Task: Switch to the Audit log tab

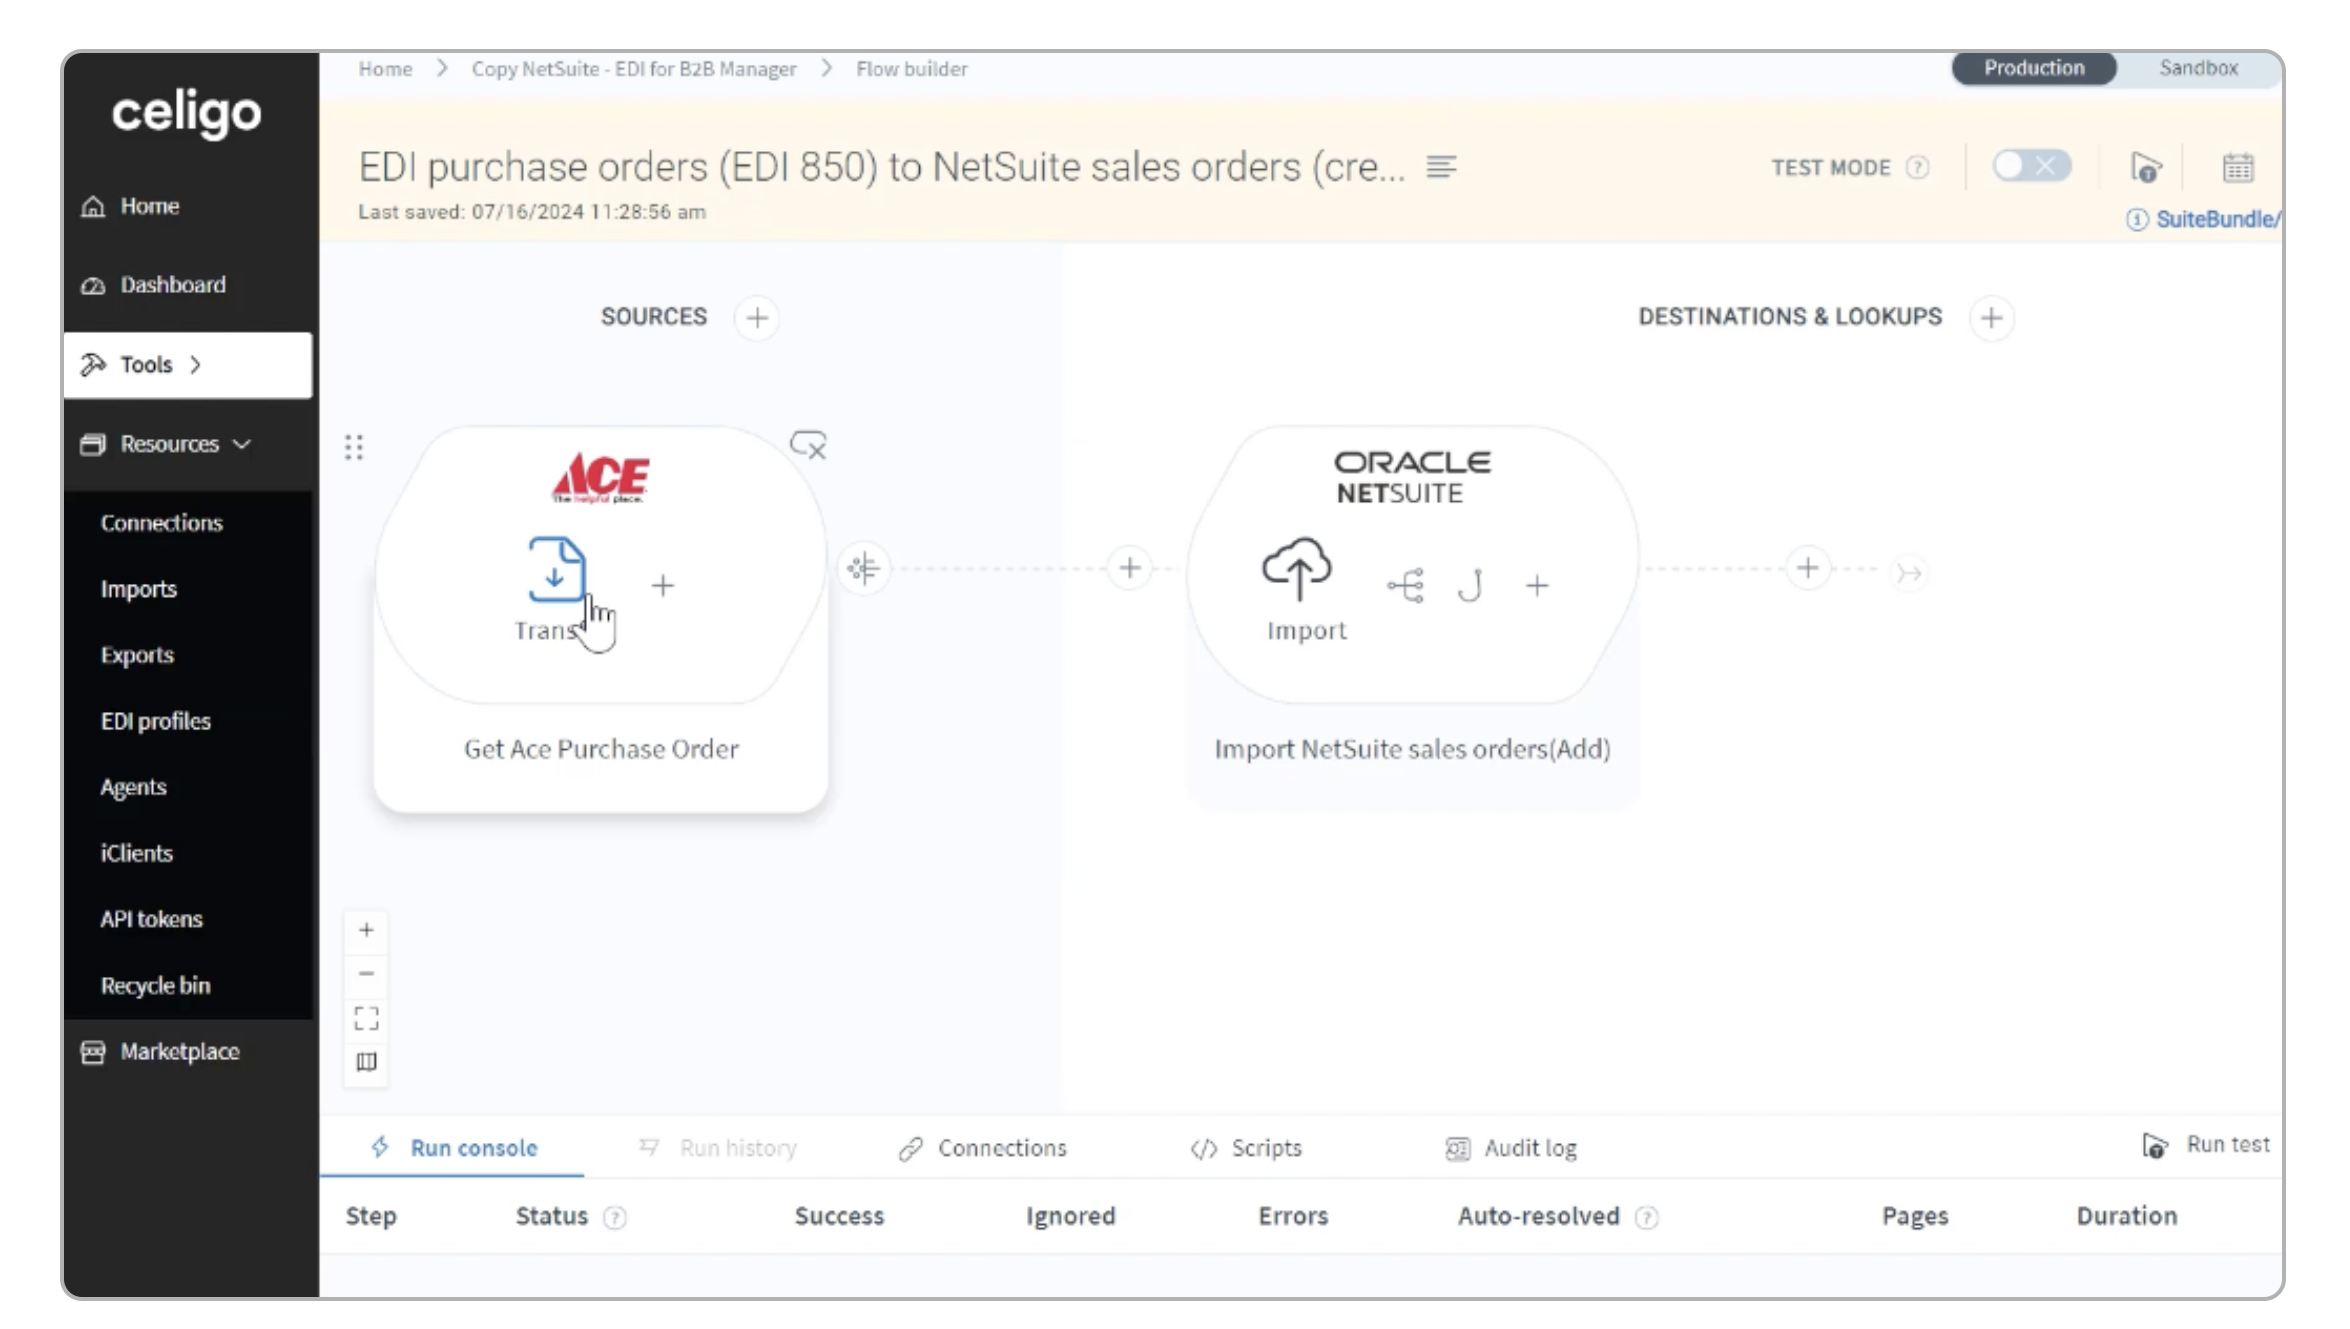Action: pos(1511,1148)
